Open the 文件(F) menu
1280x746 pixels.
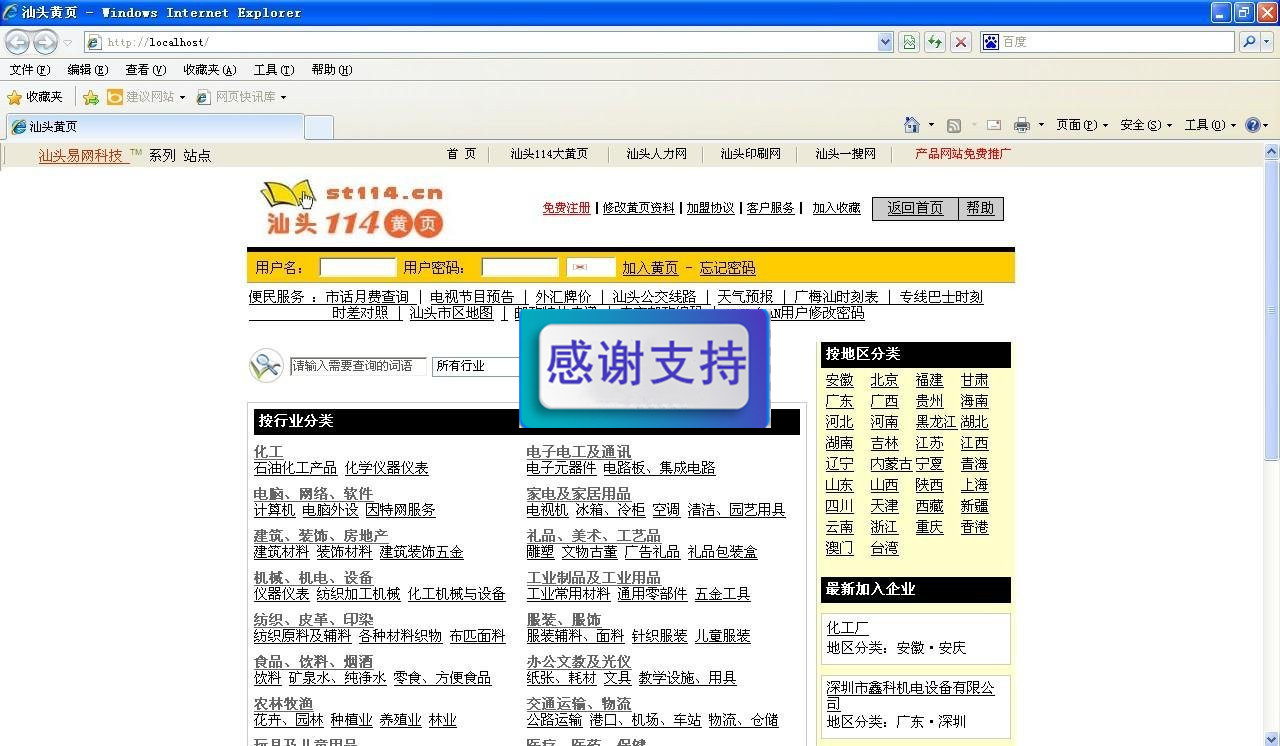(29, 70)
